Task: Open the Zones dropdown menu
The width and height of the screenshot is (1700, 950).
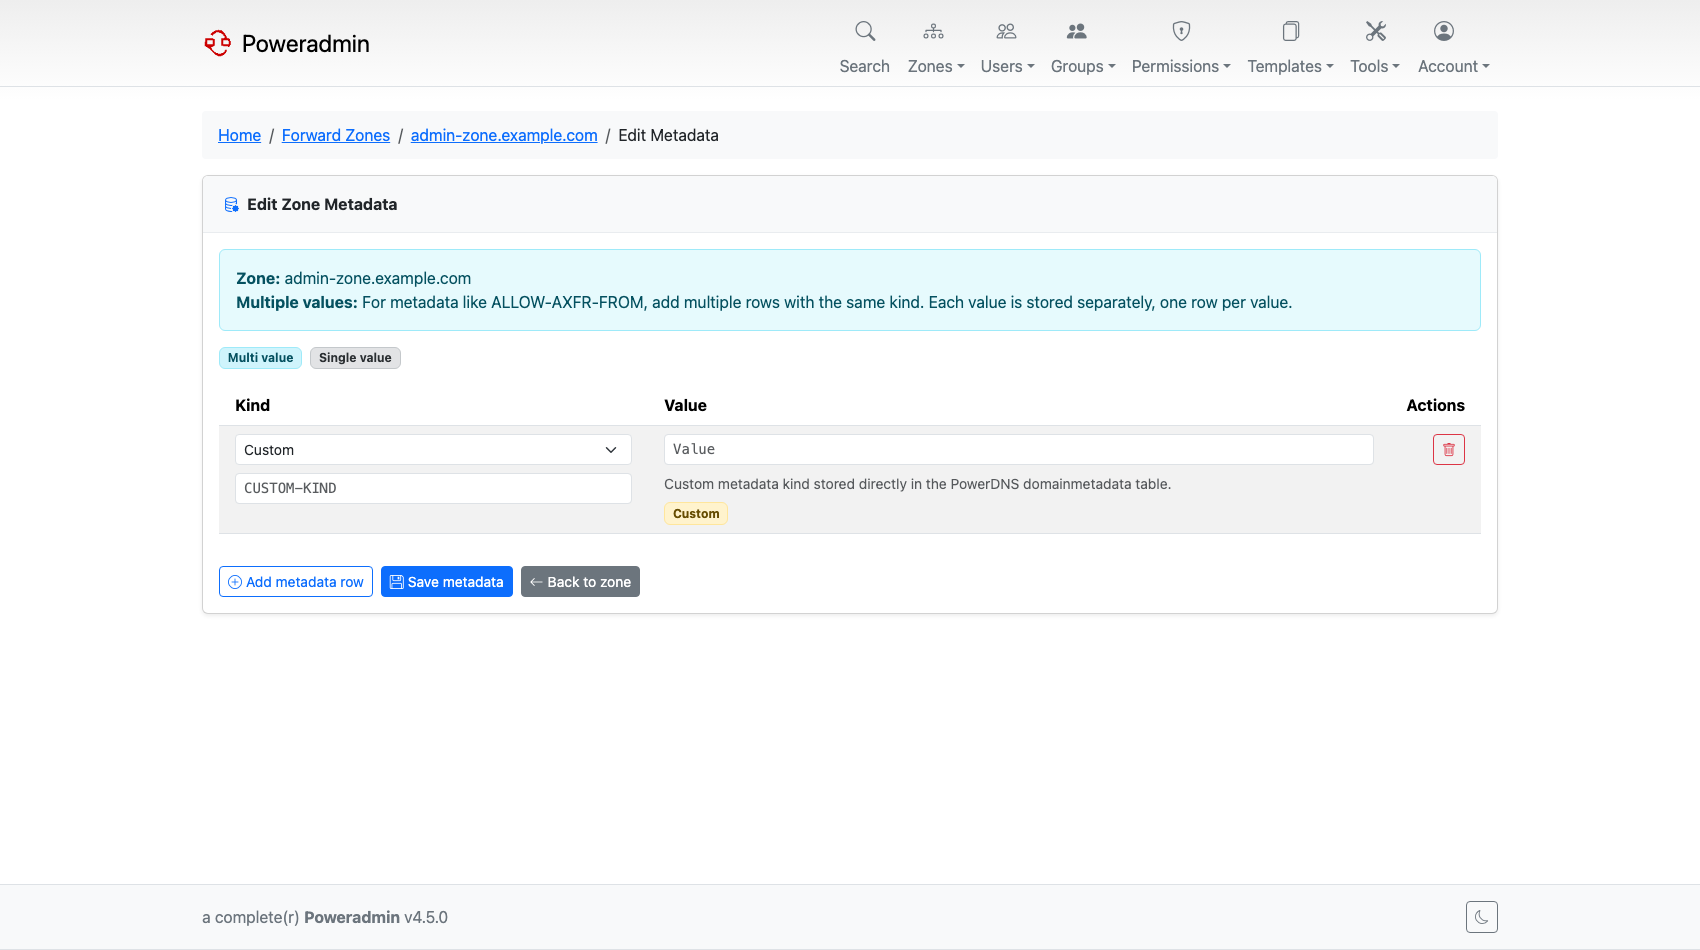Action: click(936, 66)
